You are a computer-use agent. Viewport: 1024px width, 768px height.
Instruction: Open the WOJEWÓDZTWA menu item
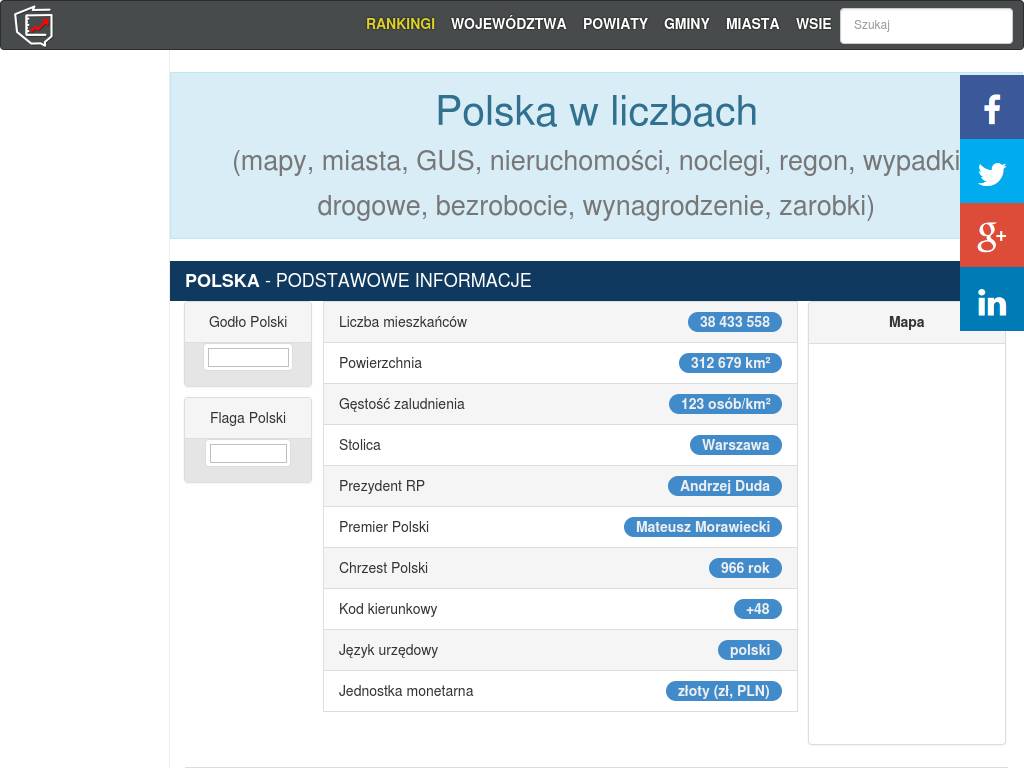(x=508, y=24)
